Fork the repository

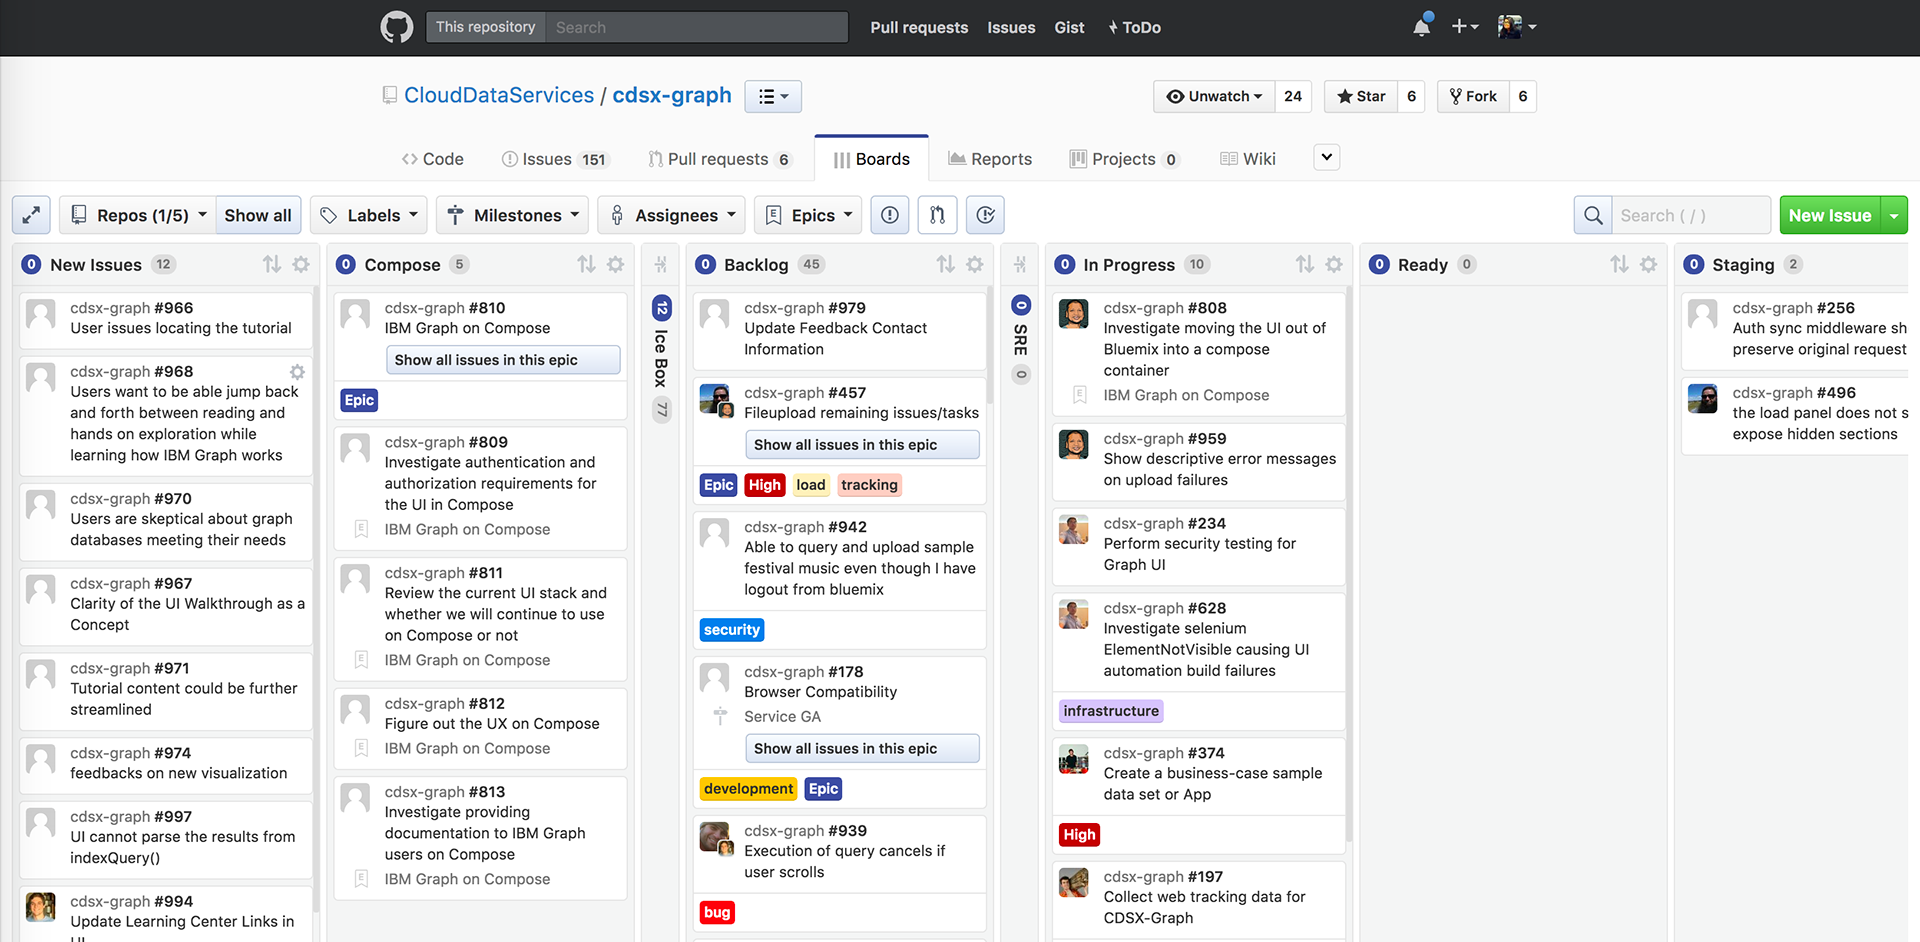click(x=1473, y=96)
